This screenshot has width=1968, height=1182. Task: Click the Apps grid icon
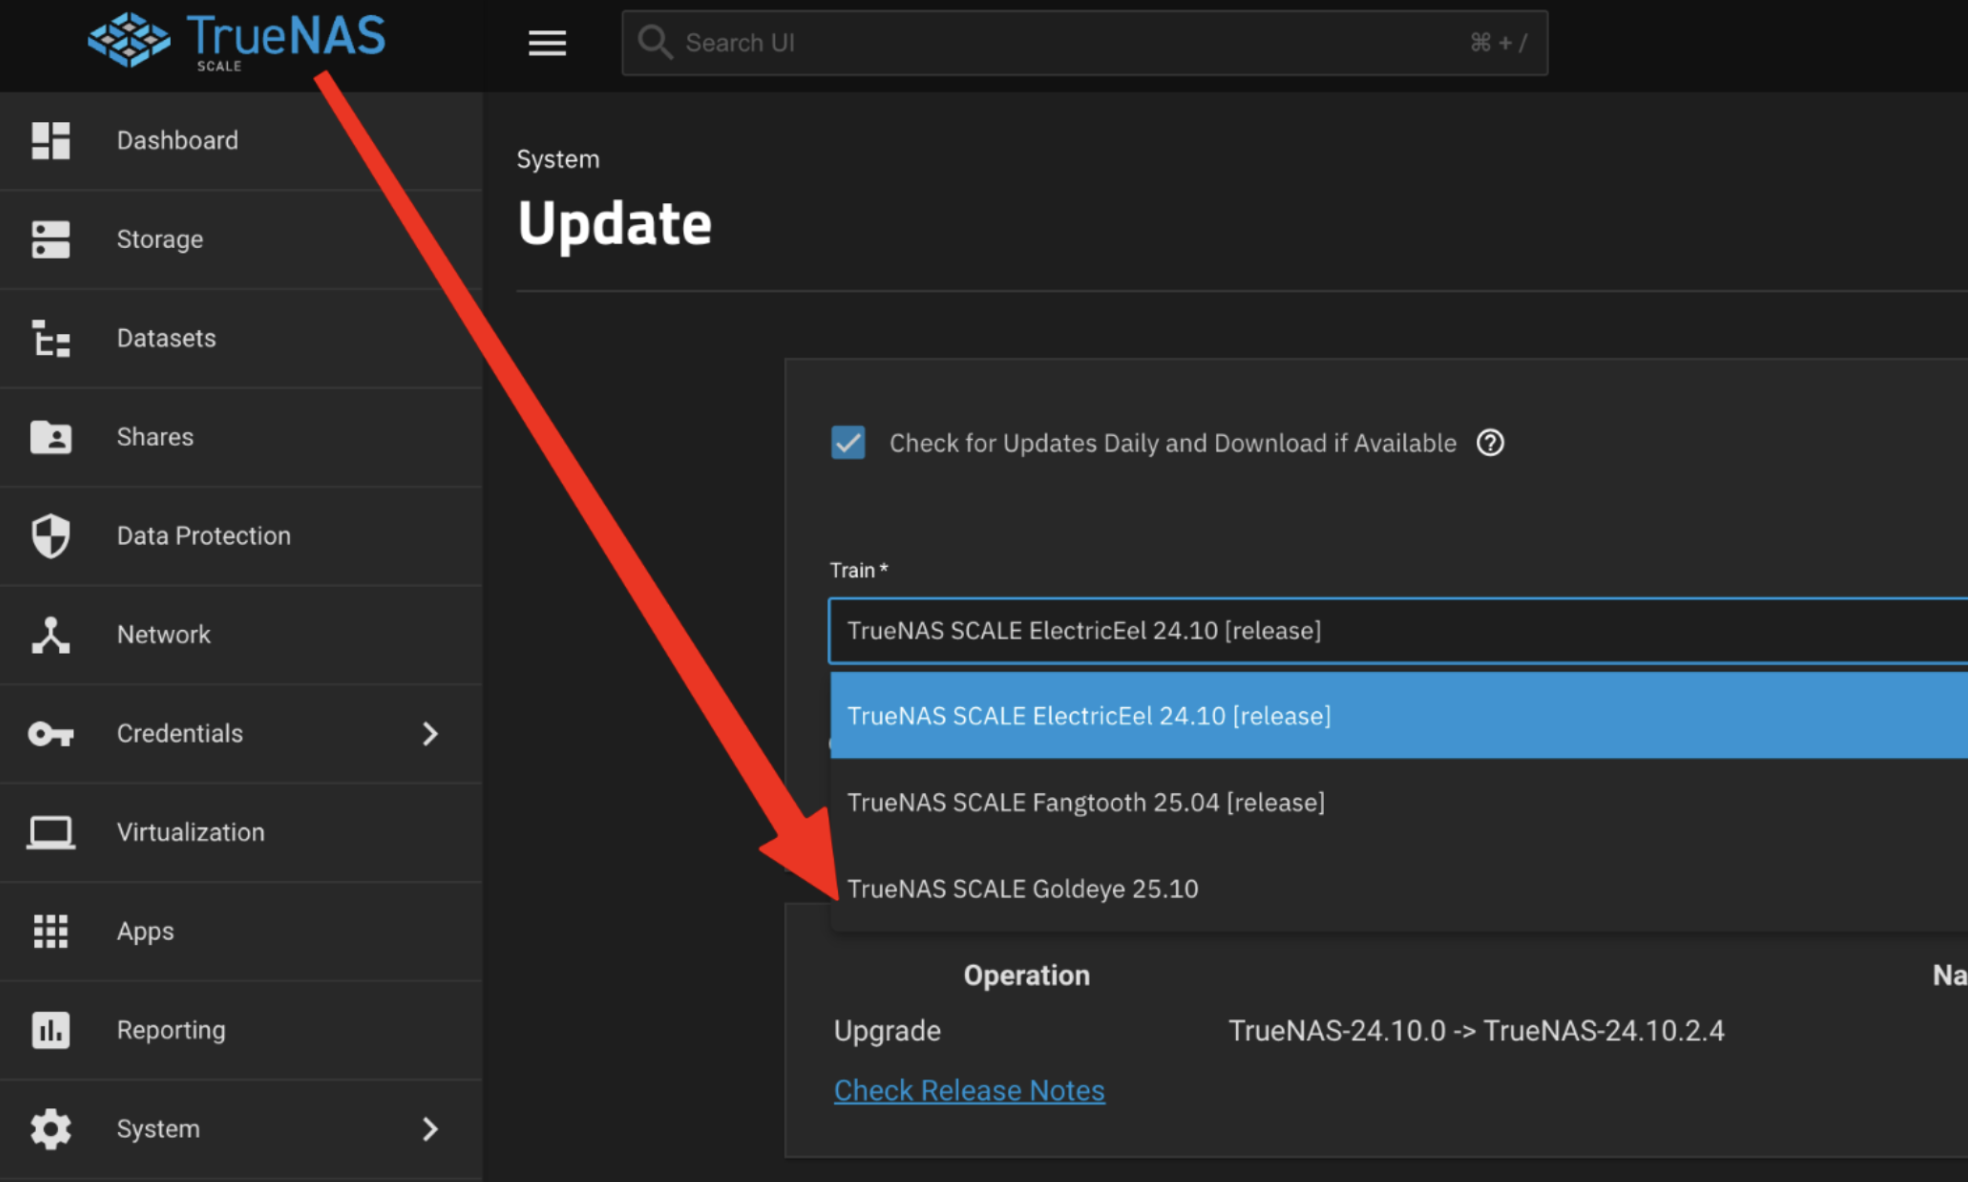click(x=50, y=931)
